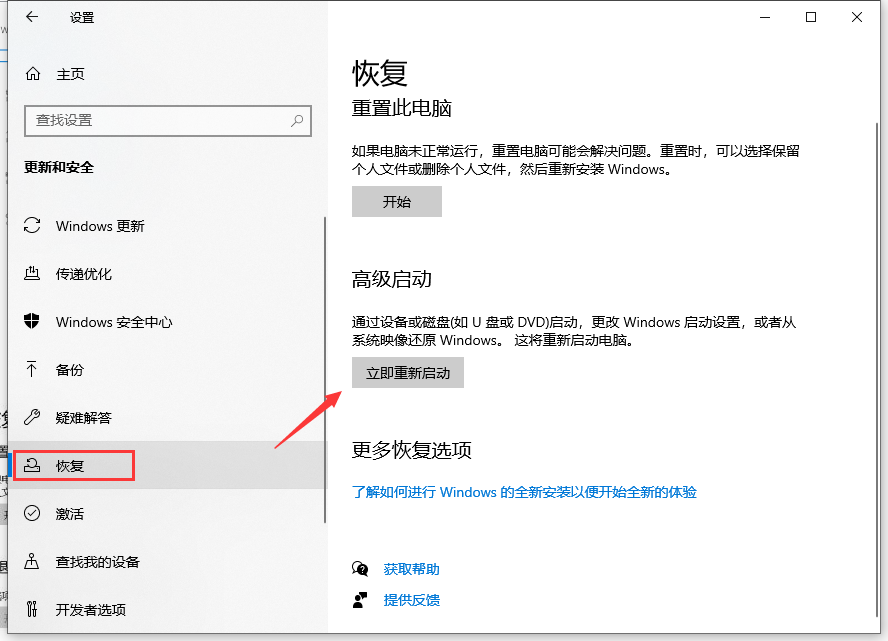Viewport: 888px width, 641px height.
Task: Click the 获取帮助 chat bubble icon
Action: pos(360,569)
